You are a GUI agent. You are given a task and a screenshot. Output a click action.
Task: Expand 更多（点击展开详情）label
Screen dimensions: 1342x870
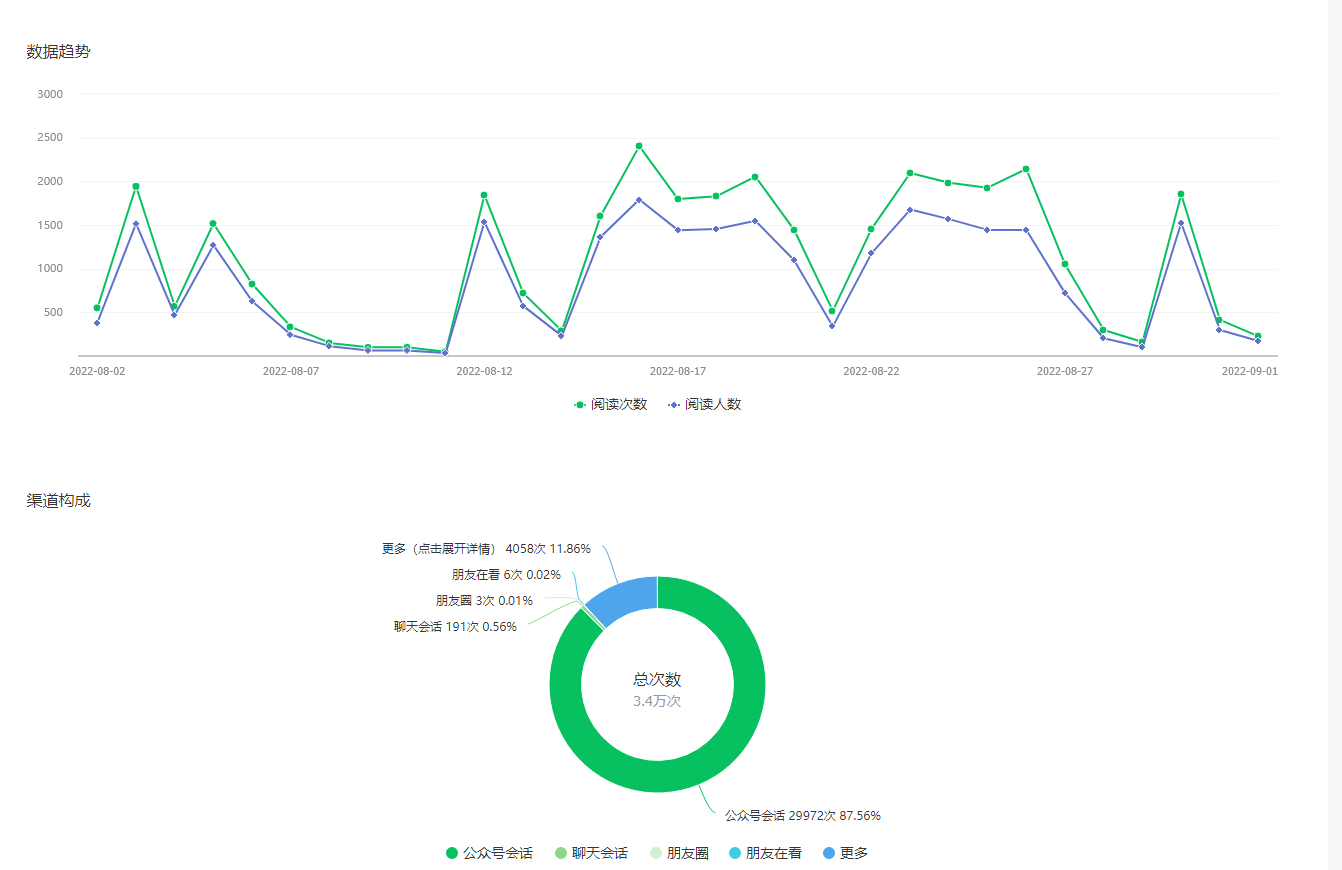pos(486,549)
